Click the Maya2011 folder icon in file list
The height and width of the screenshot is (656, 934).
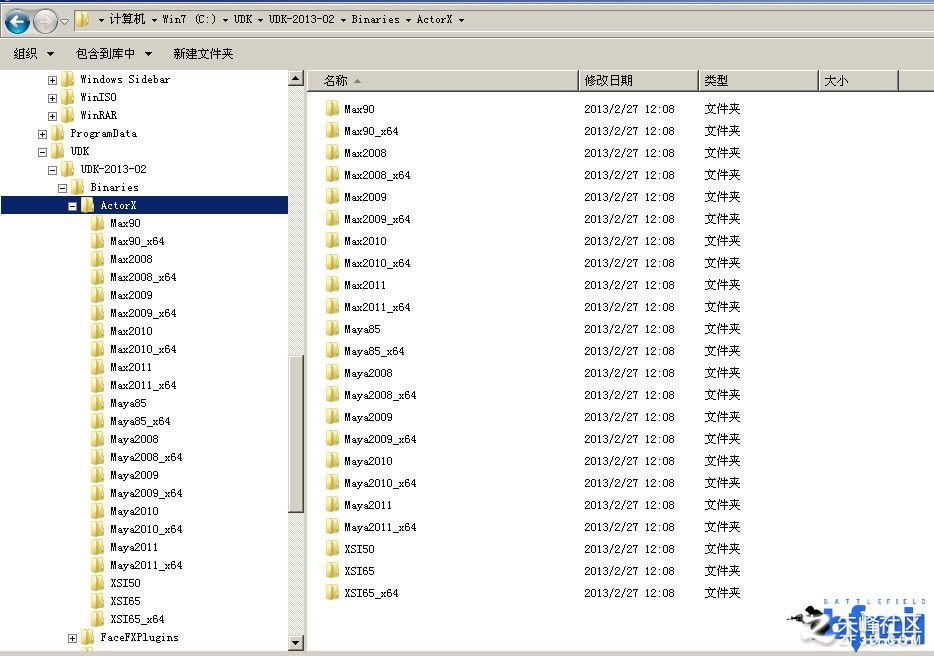pyautogui.click(x=332, y=505)
